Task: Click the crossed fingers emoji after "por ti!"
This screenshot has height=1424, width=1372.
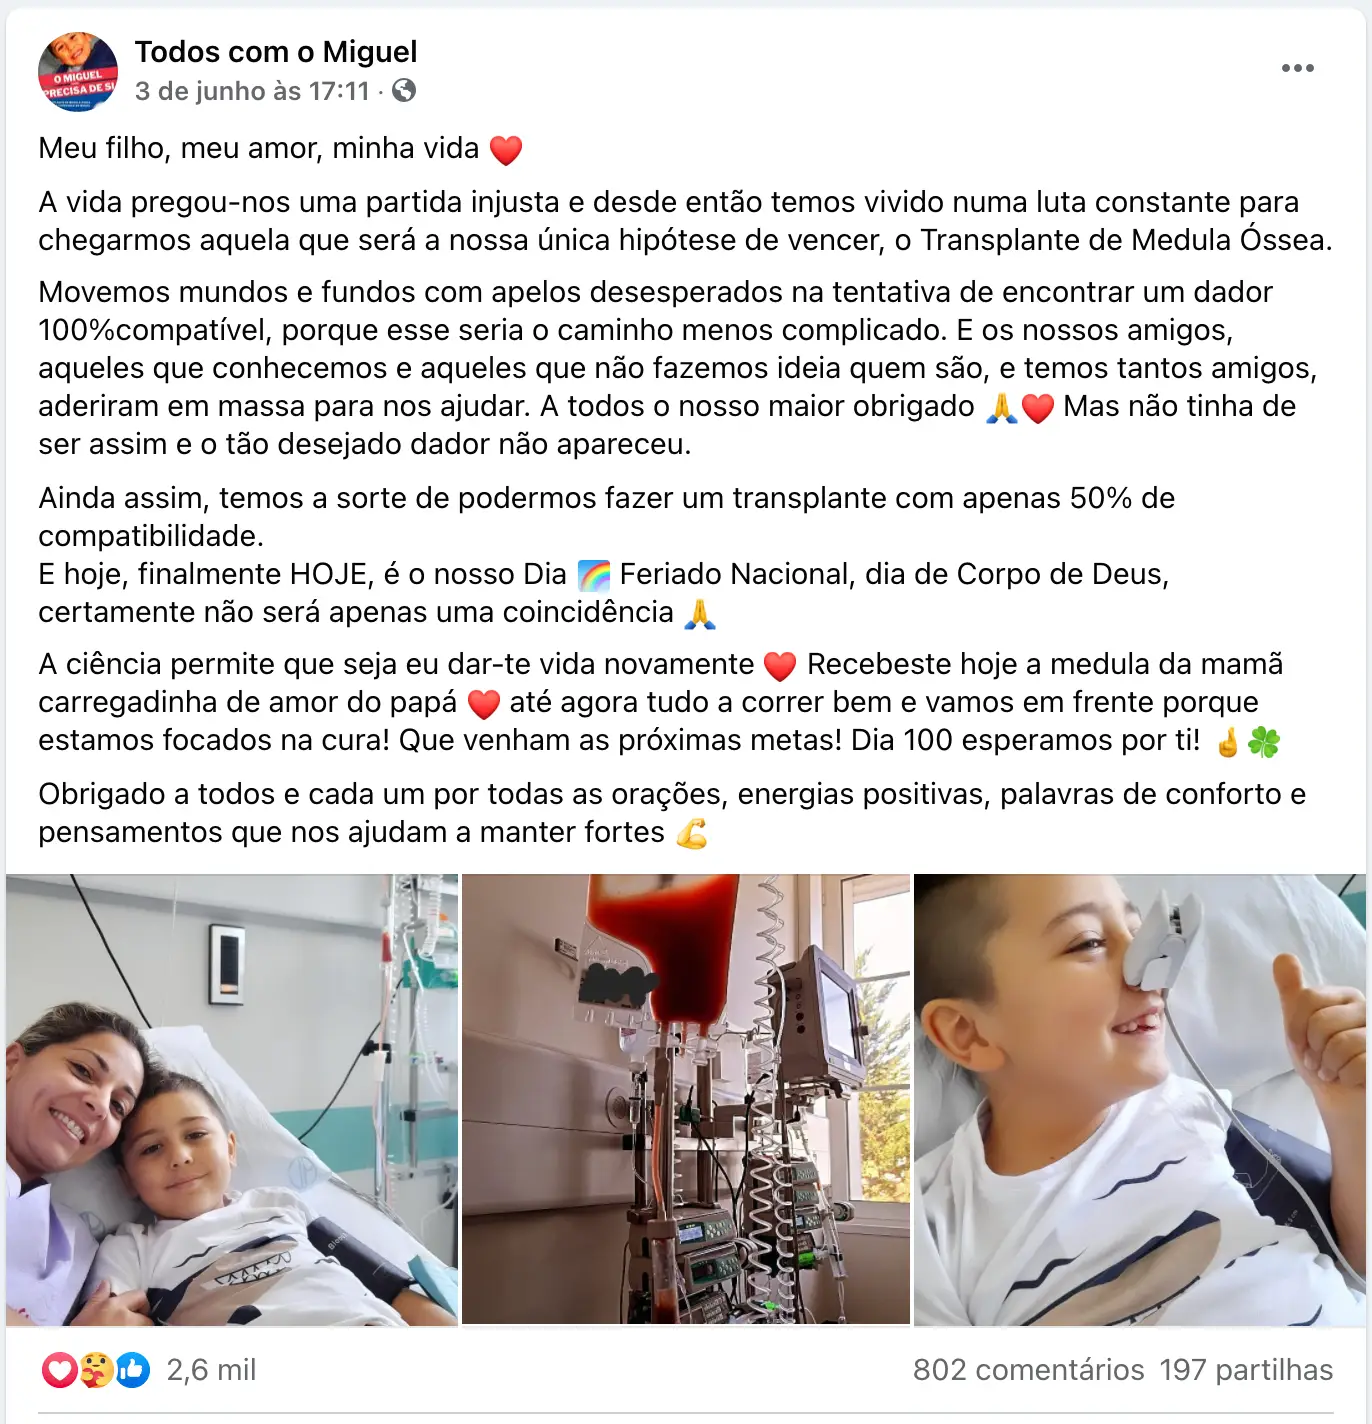Action: pyautogui.click(x=1228, y=741)
